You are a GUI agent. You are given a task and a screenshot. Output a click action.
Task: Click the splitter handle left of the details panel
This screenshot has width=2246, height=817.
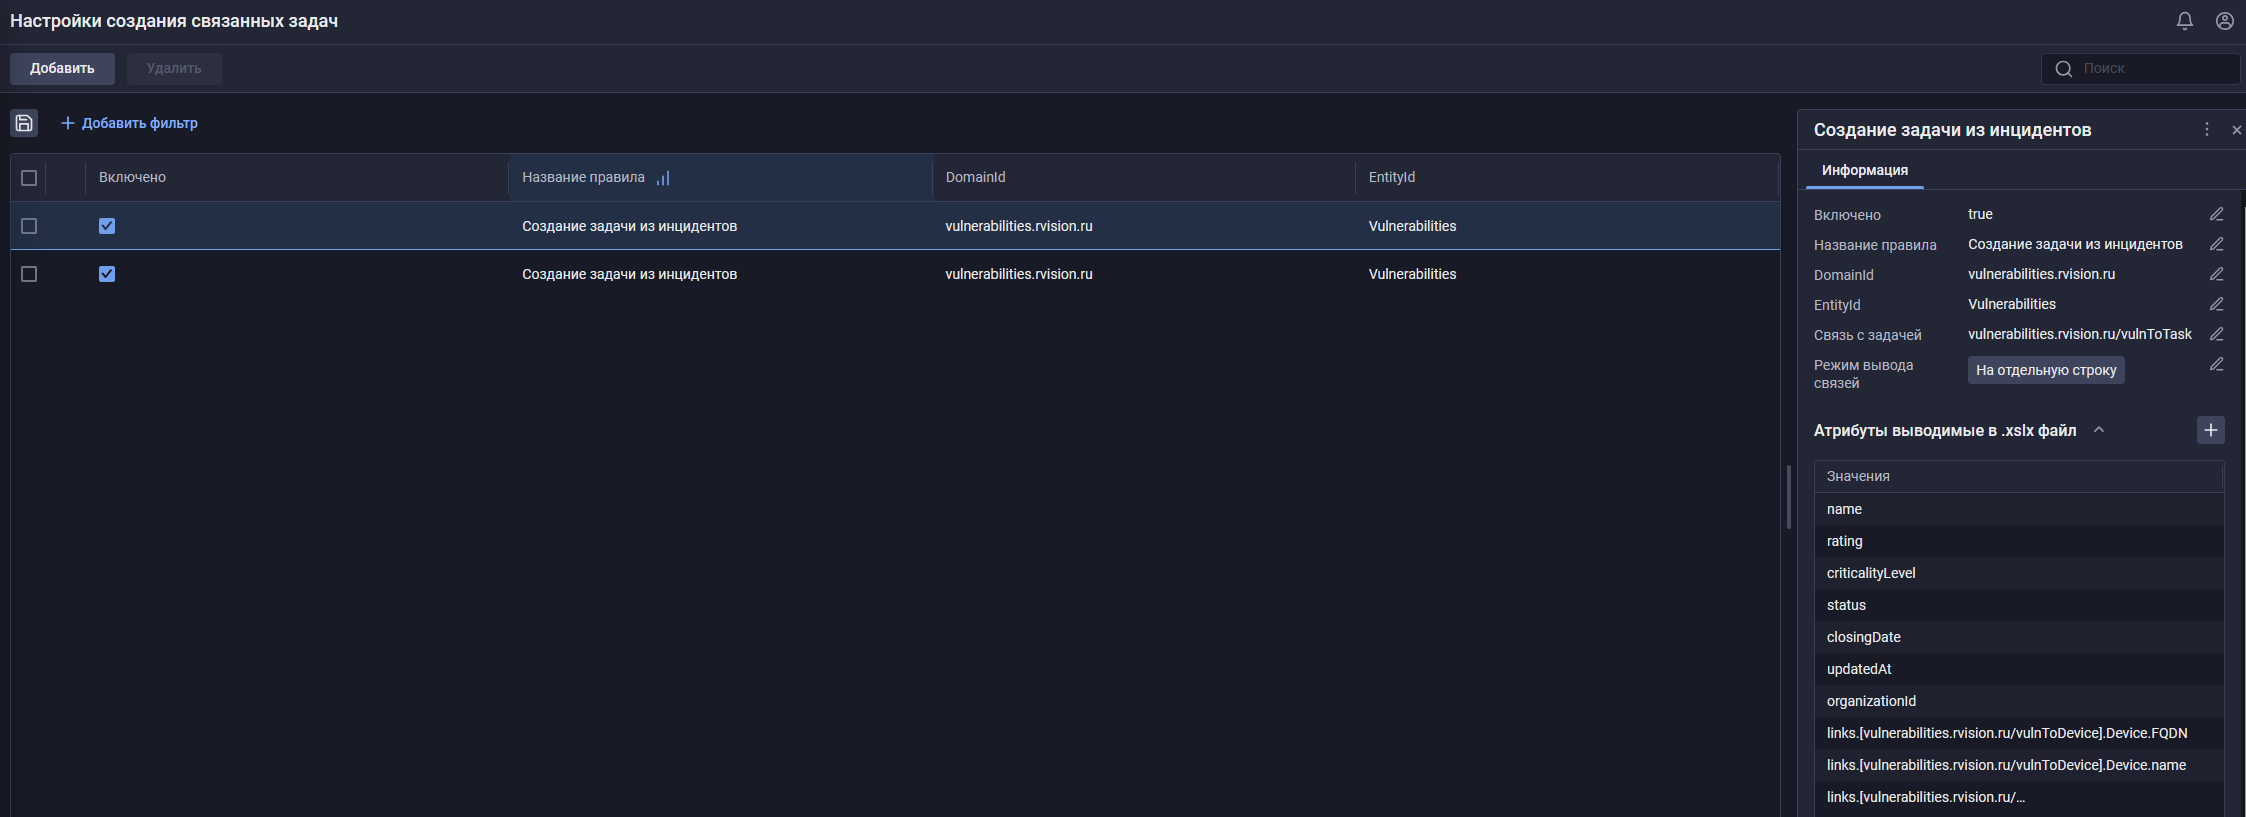(x=1789, y=497)
